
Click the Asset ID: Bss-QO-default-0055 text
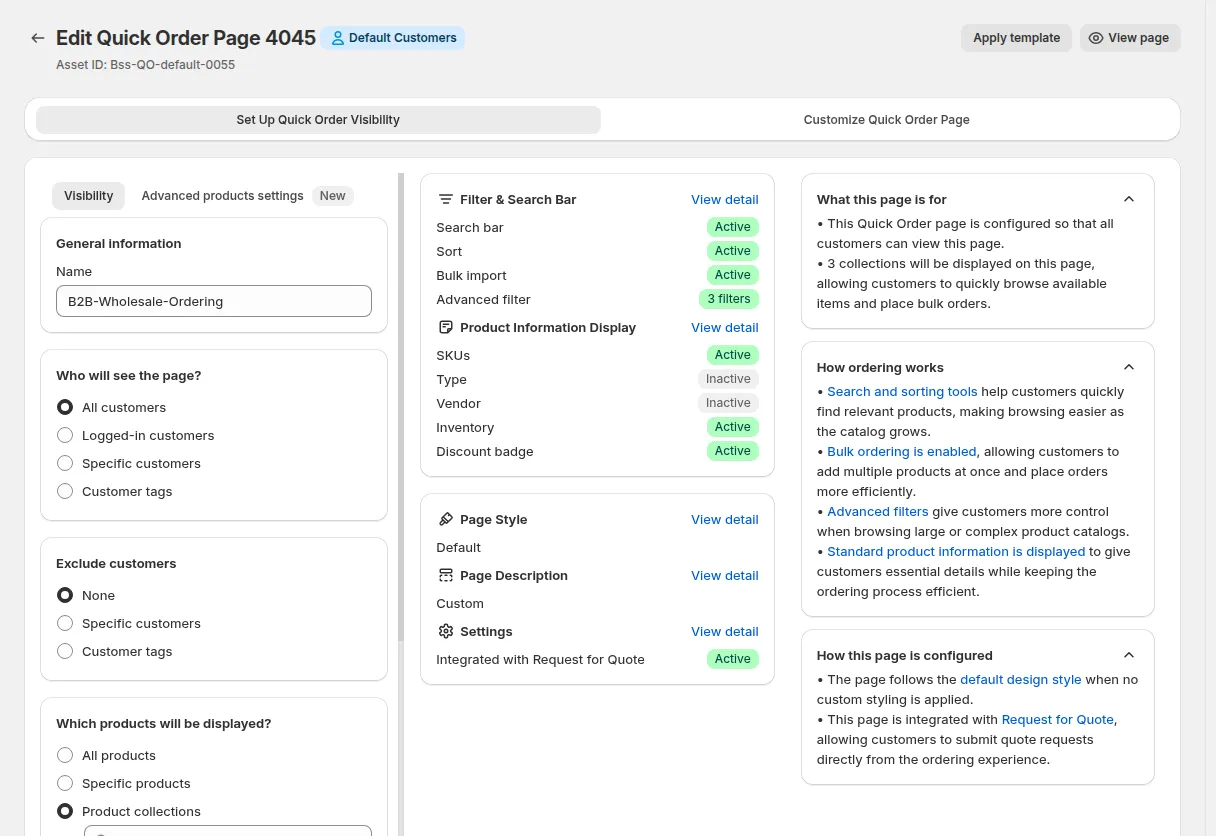[146, 64]
